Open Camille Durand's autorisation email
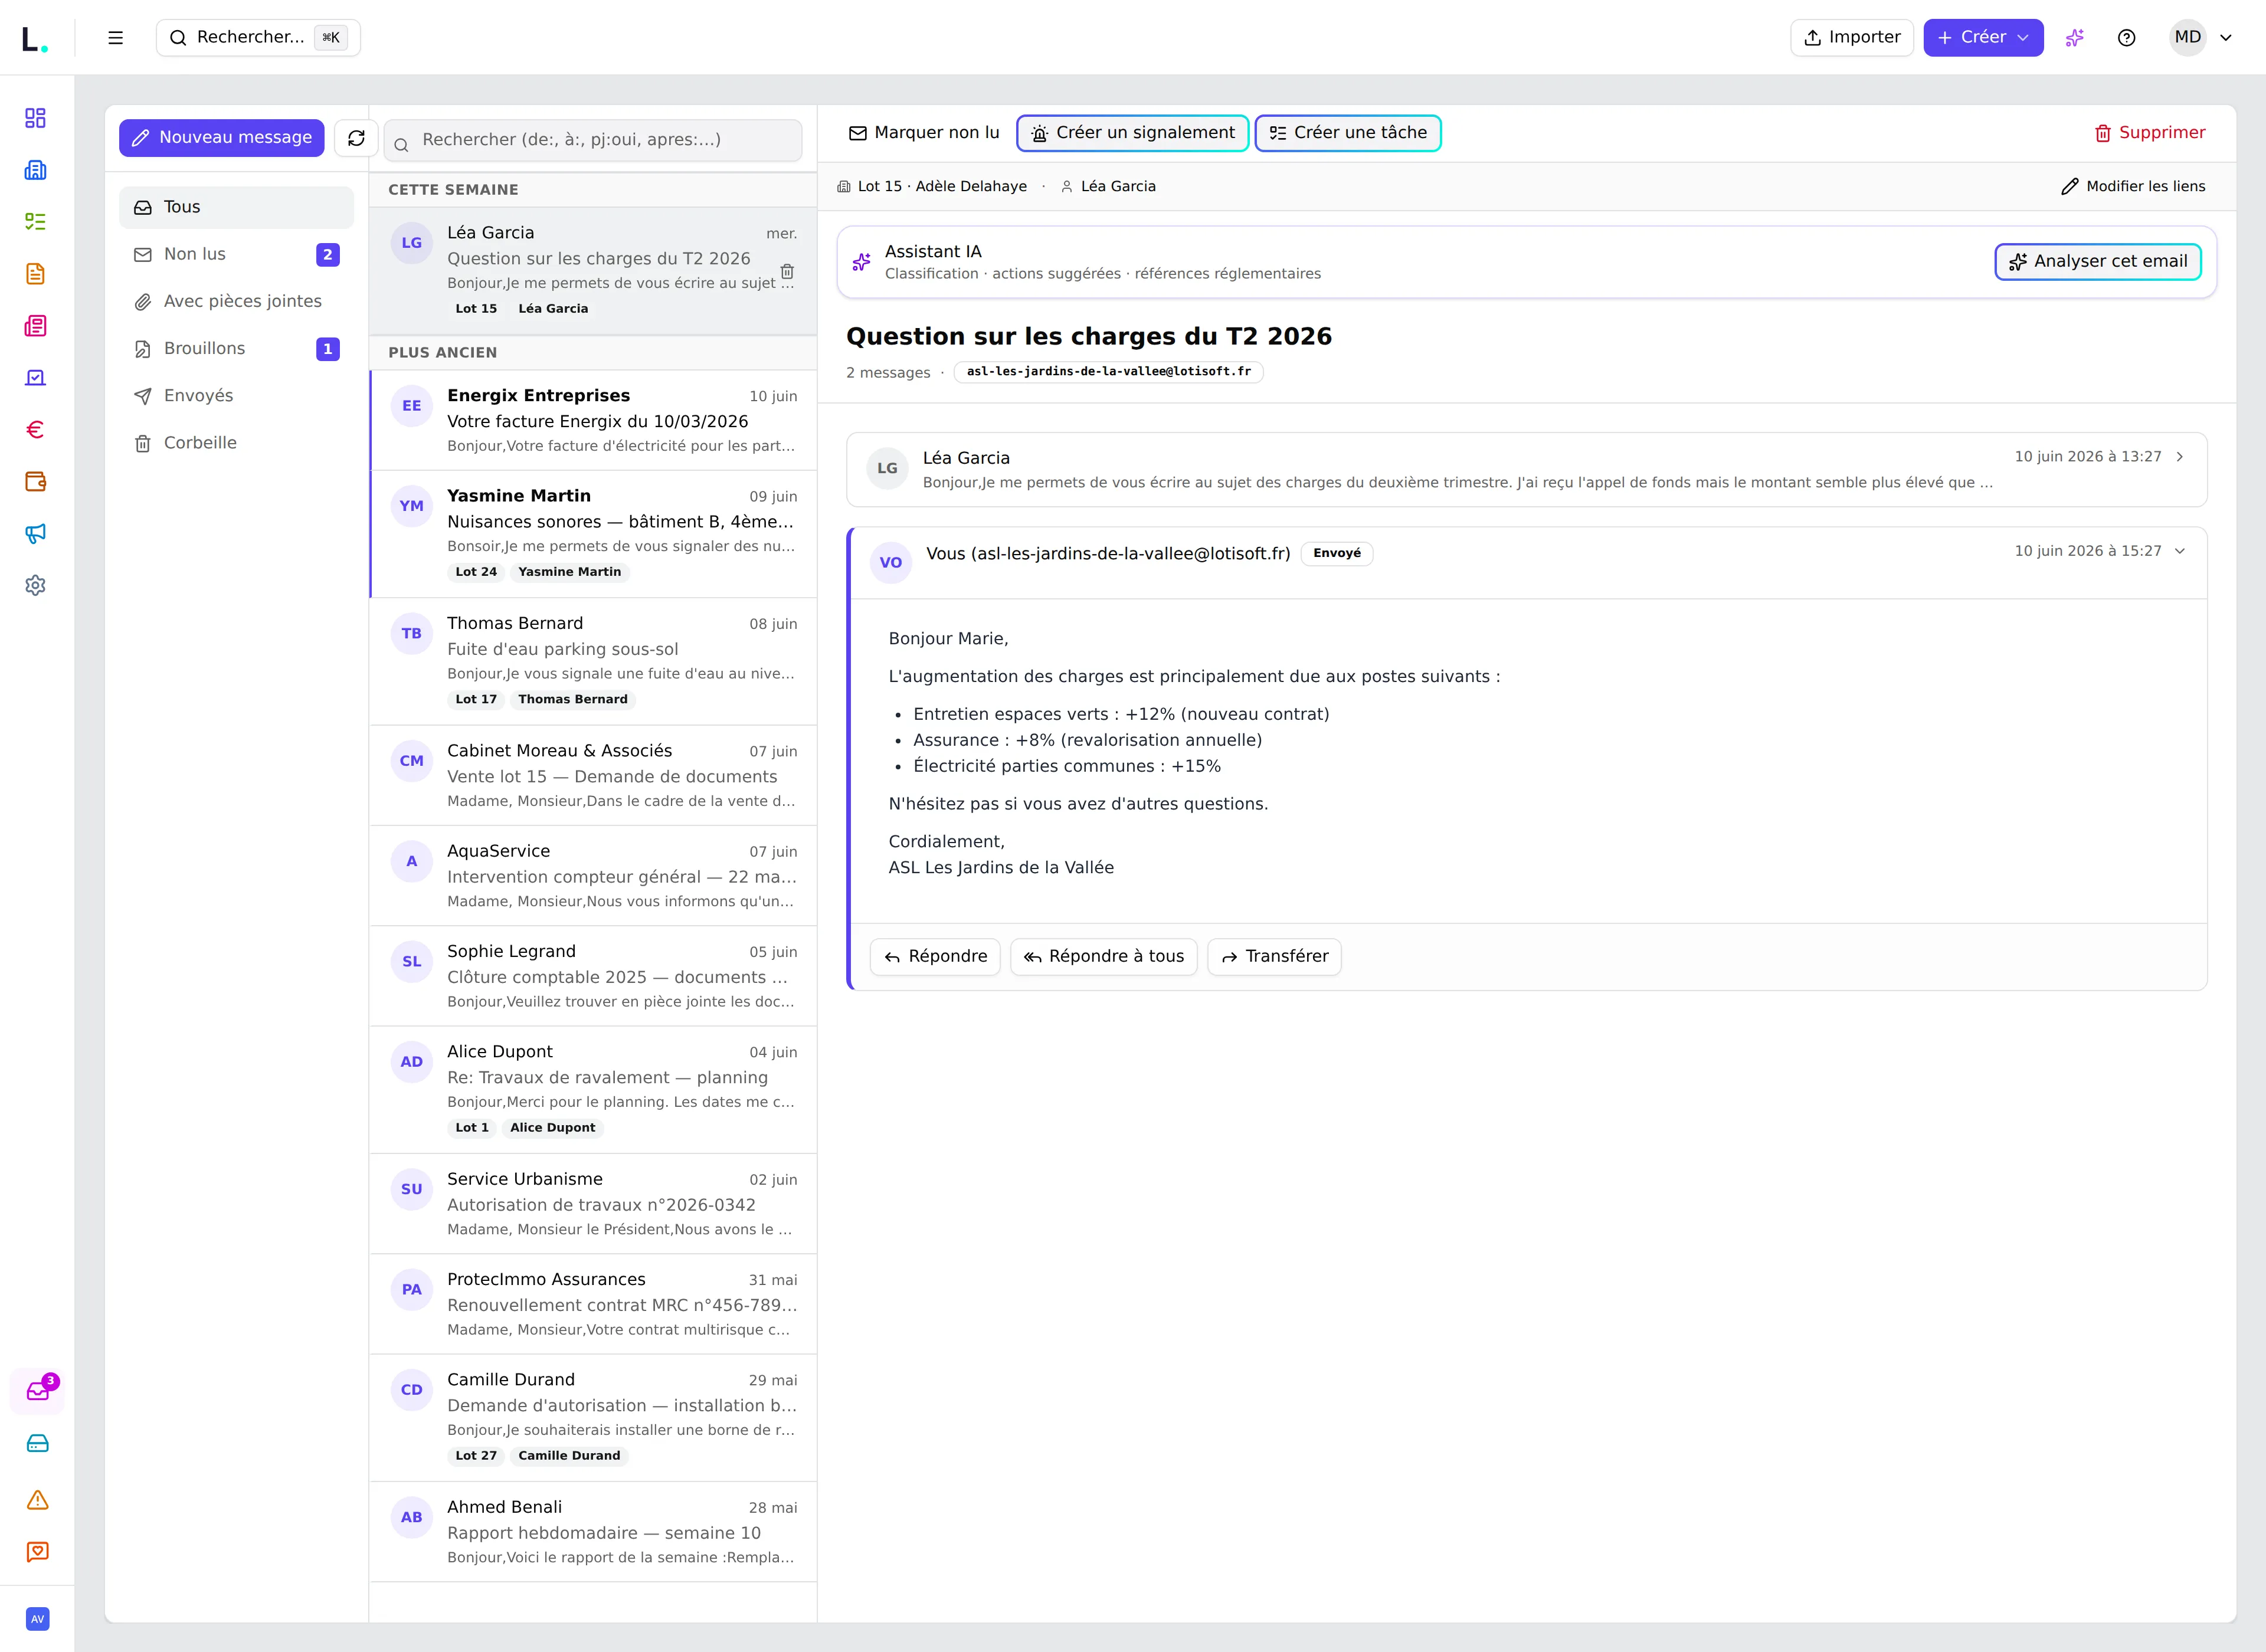 (x=594, y=1418)
